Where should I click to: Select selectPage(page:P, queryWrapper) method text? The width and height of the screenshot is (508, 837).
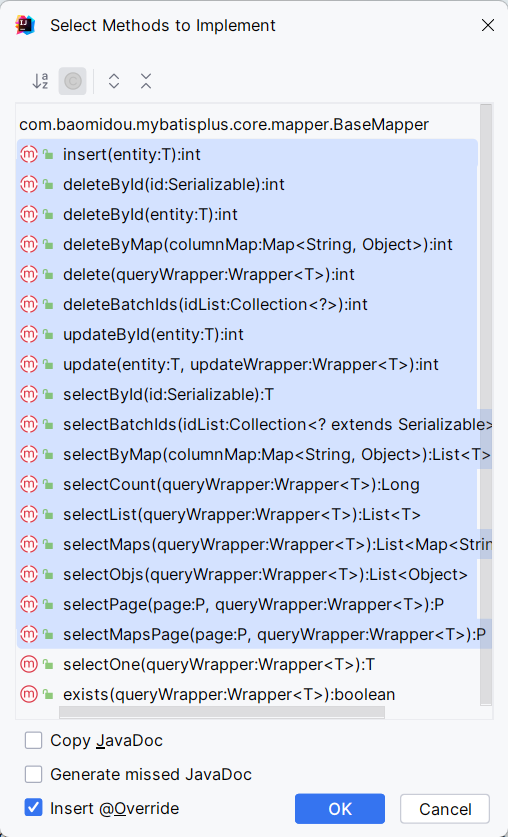253,605
